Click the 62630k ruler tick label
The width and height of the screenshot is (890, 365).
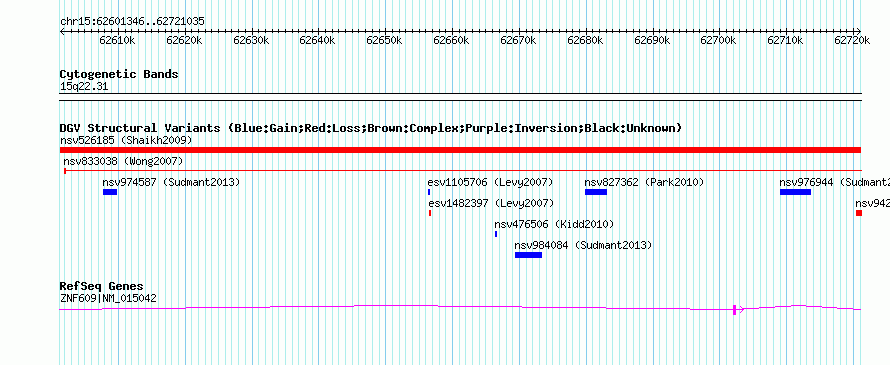coord(251,40)
